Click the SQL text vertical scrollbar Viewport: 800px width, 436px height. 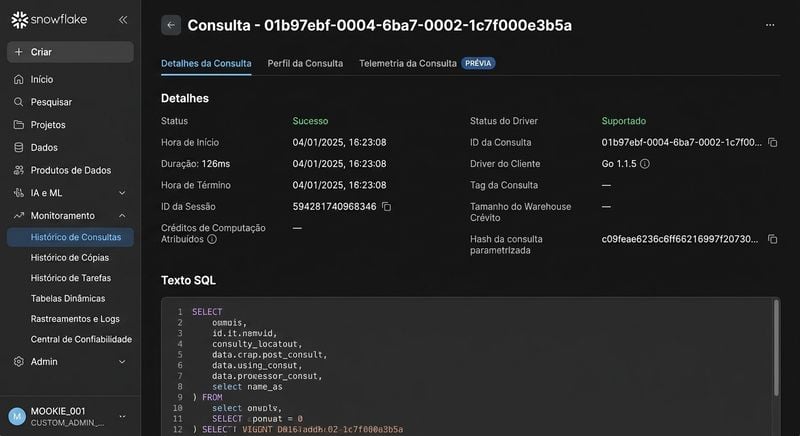pyautogui.click(x=776, y=348)
